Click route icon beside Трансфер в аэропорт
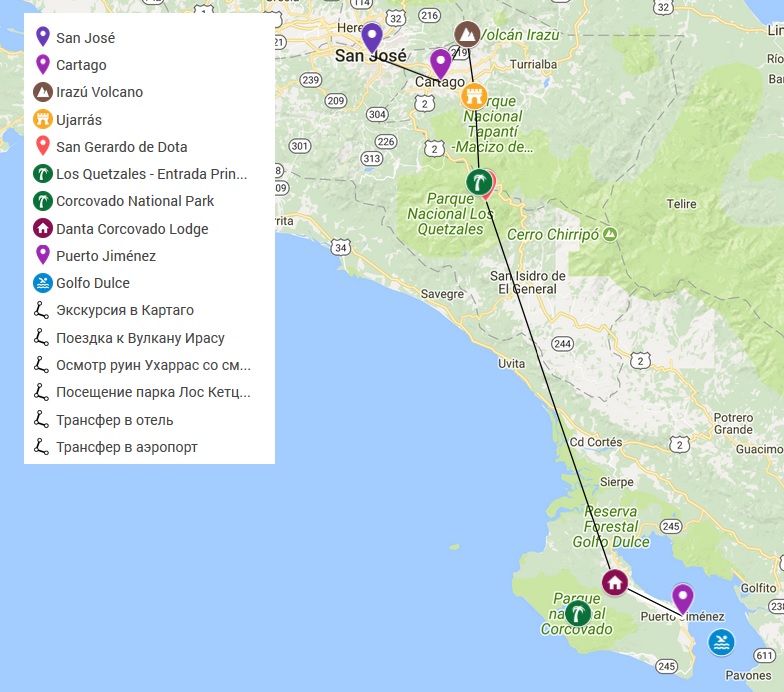 42,446
